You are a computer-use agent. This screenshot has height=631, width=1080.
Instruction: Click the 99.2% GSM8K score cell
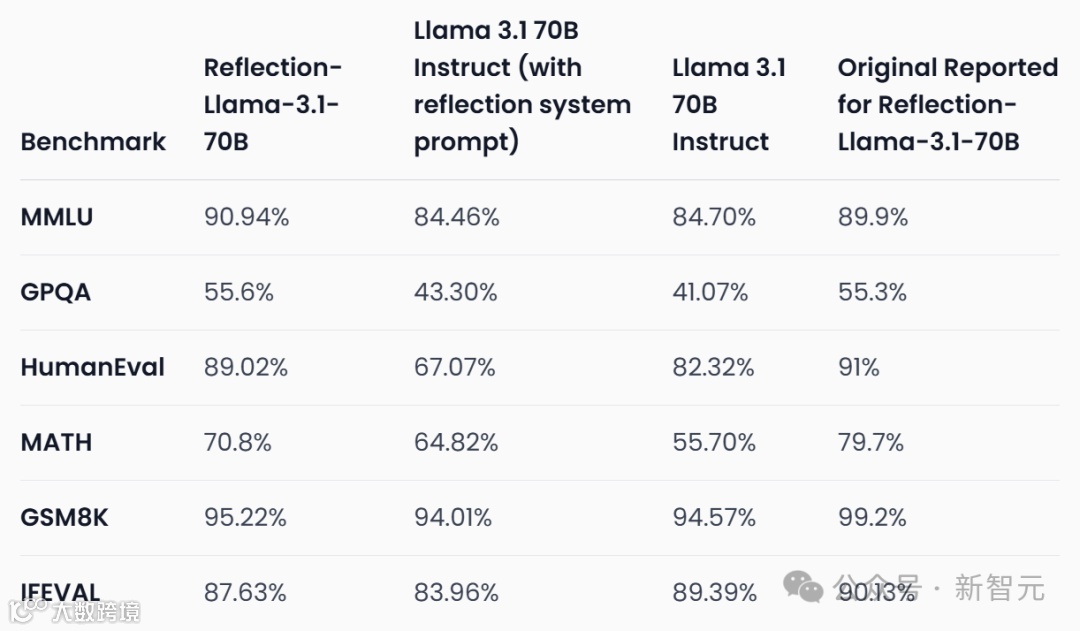coord(872,517)
